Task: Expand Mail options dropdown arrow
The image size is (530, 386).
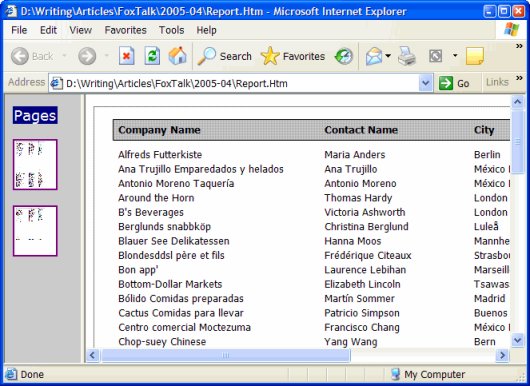Action: click(x=388, y=56)
